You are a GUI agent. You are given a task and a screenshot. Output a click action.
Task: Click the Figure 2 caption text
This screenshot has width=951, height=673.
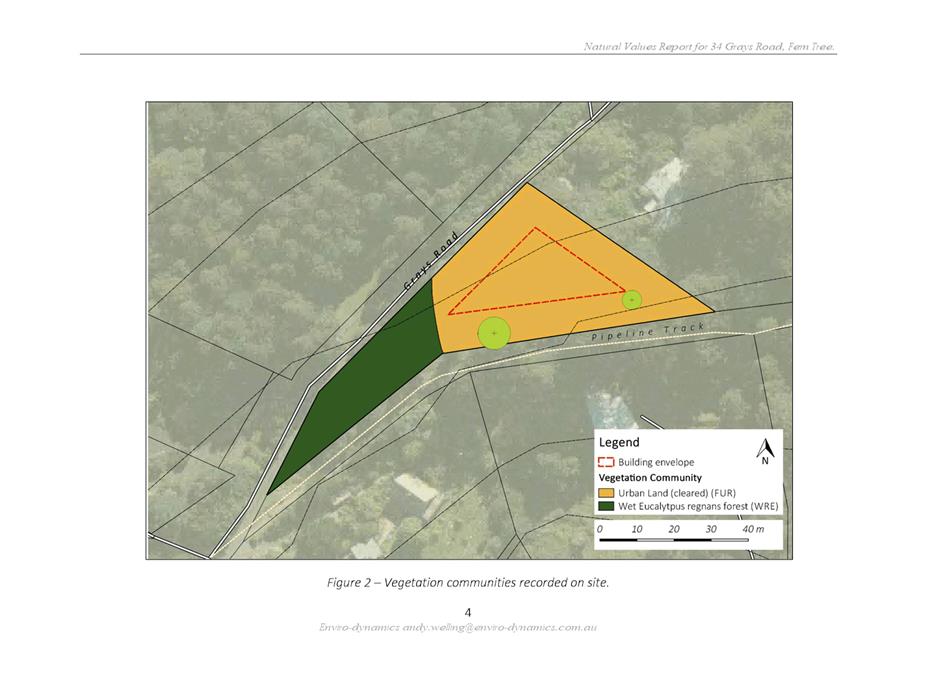(468, 583)
